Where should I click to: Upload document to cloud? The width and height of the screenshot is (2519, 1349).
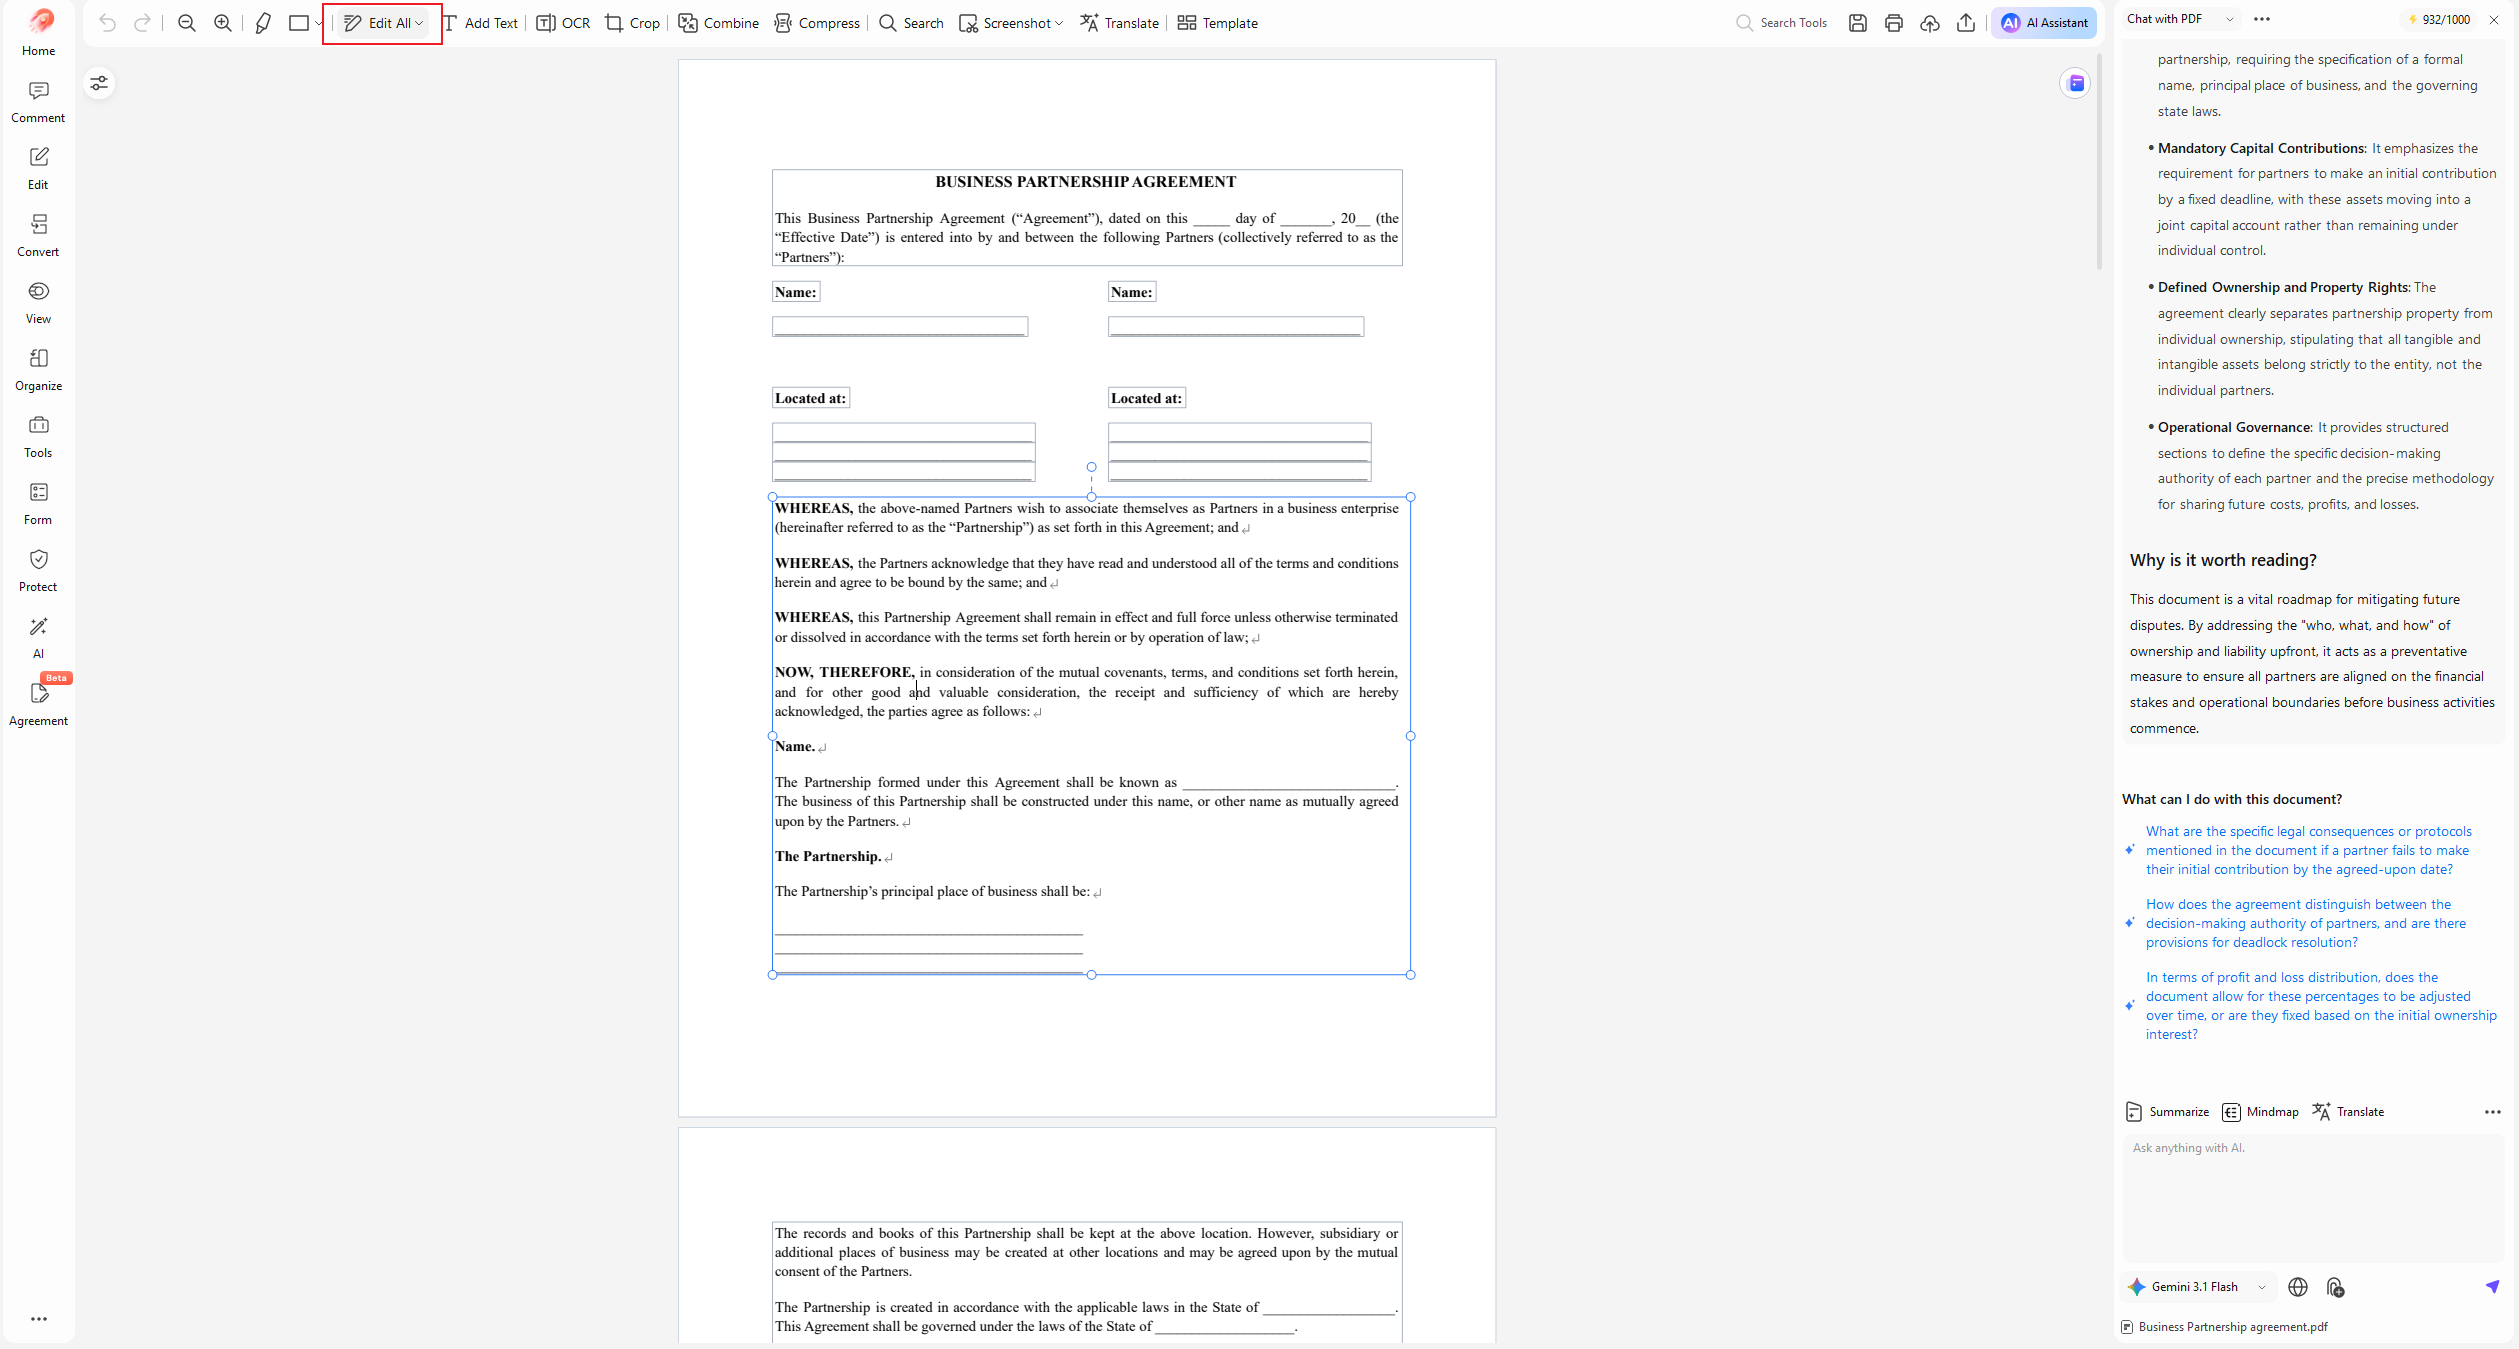pyautogui.click(x=1929, y=23)
